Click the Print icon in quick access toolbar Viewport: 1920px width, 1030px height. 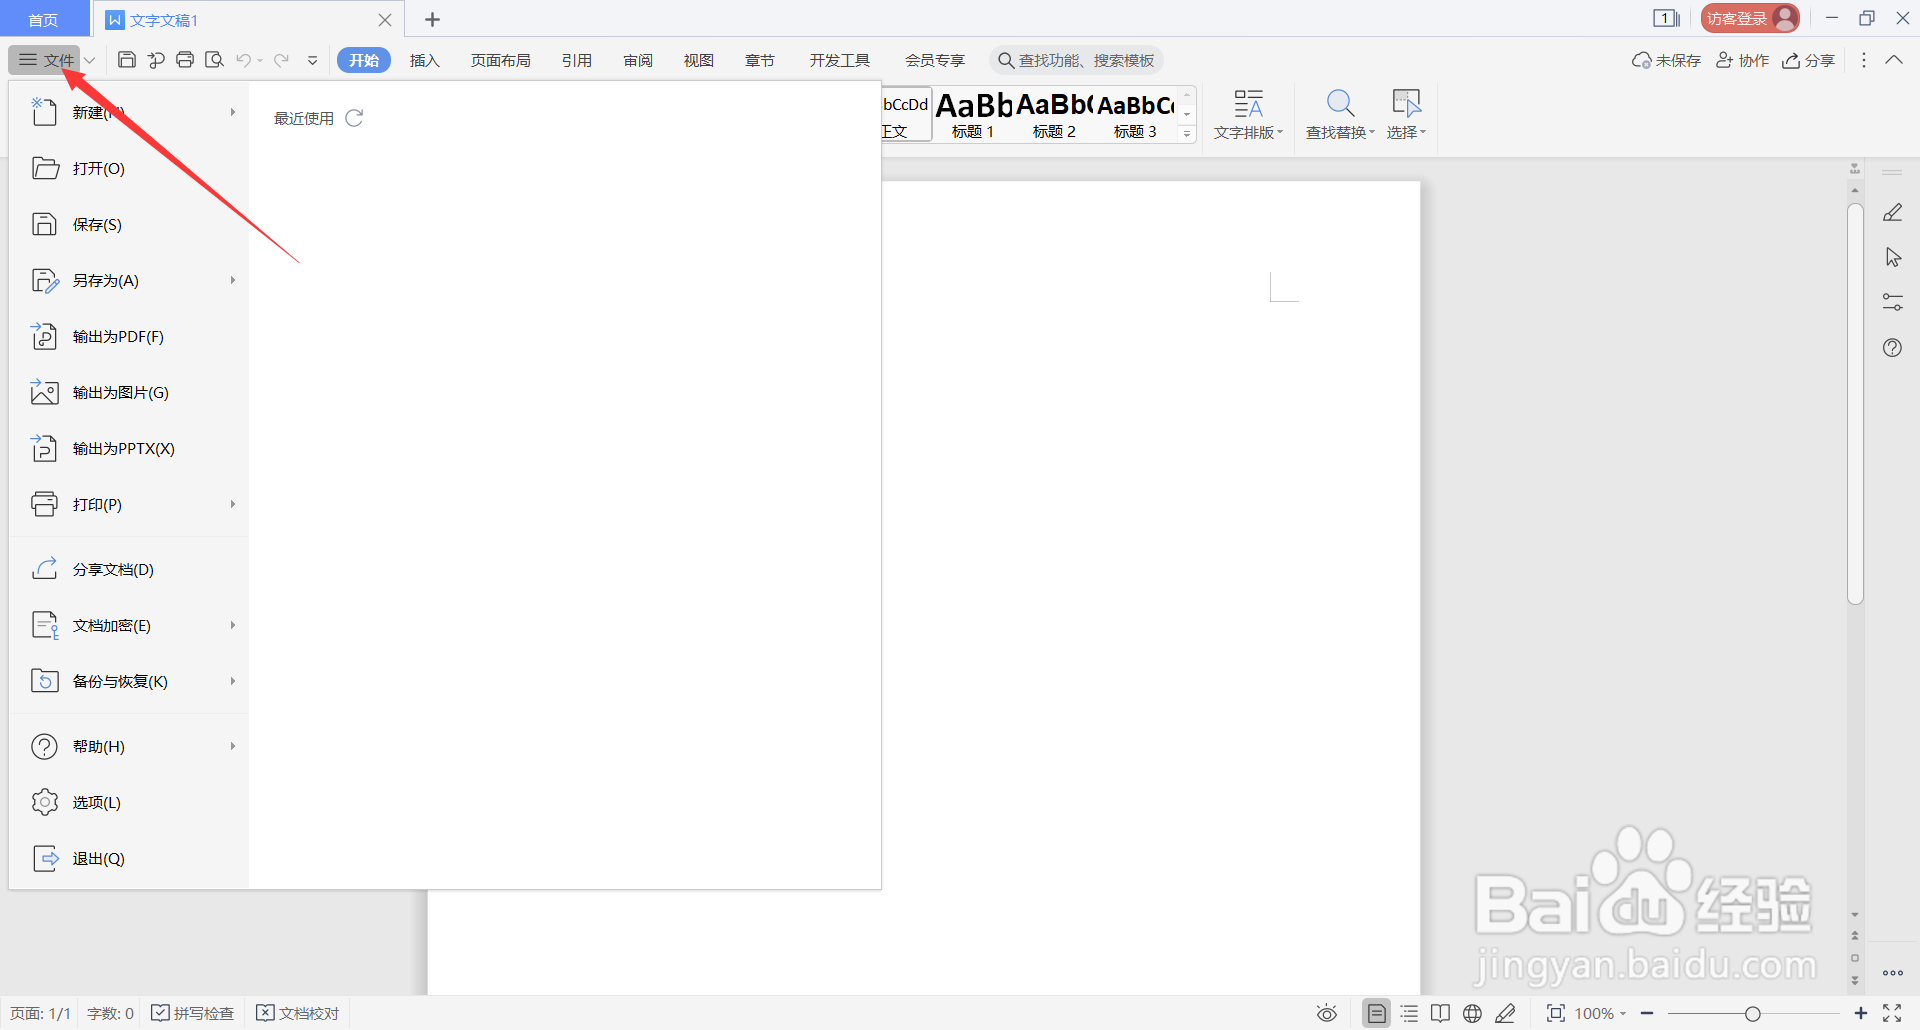pyautogui.click(x=185, y=60)
